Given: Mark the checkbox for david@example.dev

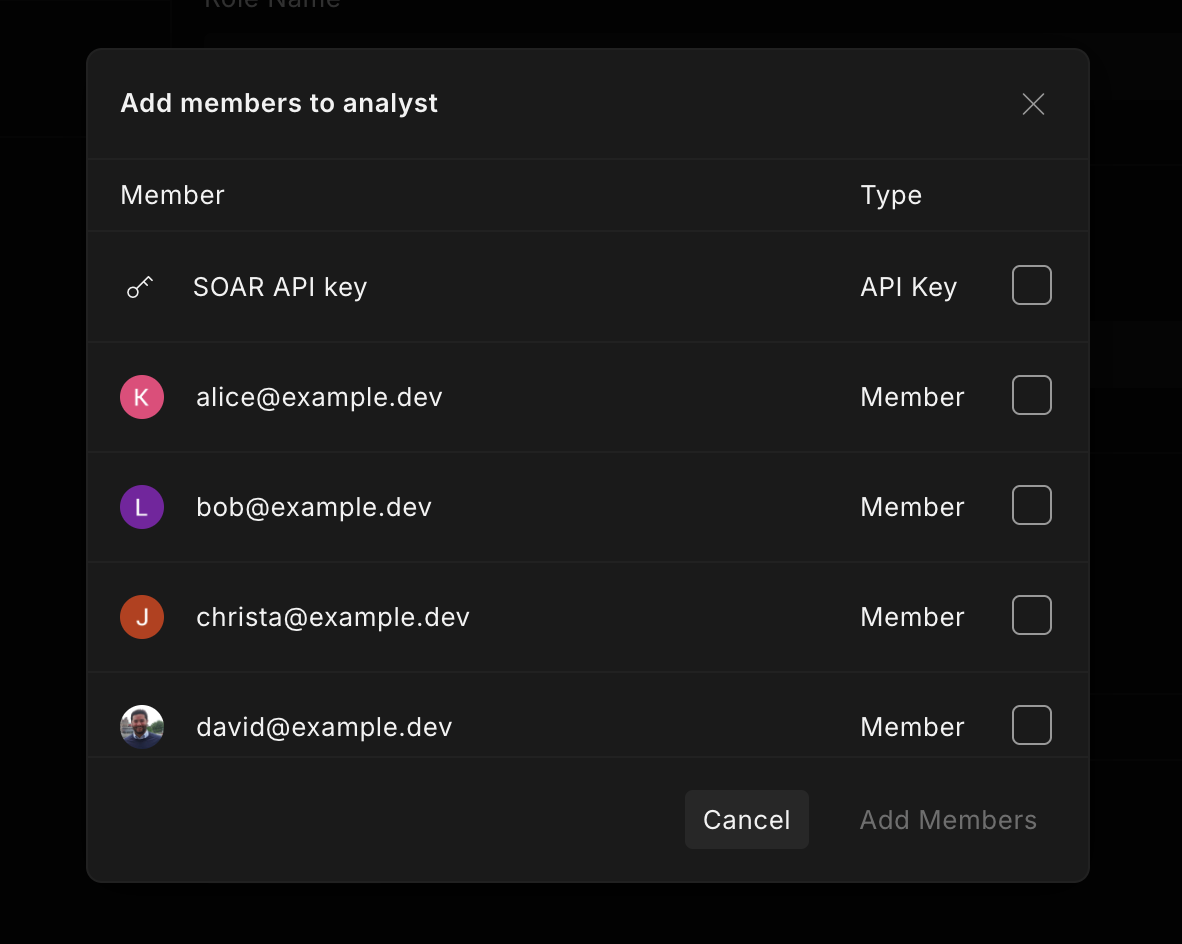Looking at the screenshot, I should 1031,725.
